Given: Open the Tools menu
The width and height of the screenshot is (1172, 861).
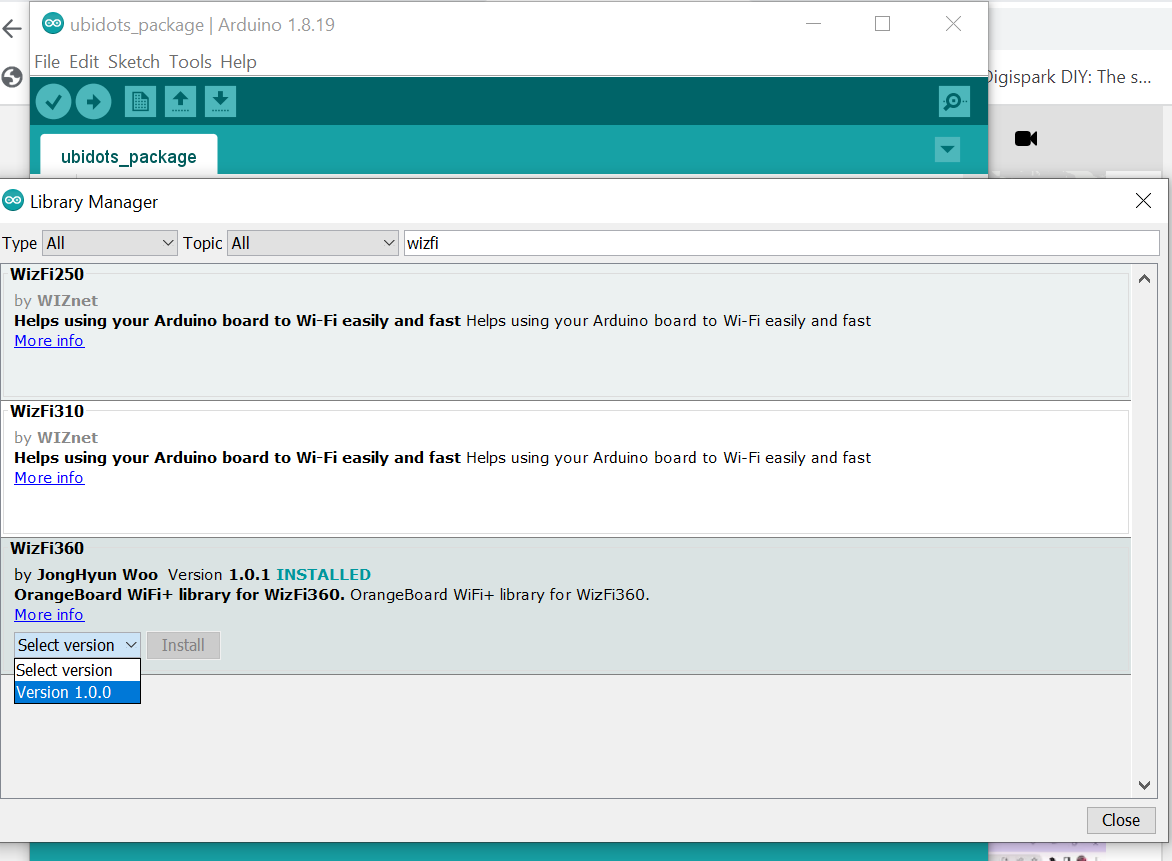Looking at the screenshot, I should tap(190, 62).
